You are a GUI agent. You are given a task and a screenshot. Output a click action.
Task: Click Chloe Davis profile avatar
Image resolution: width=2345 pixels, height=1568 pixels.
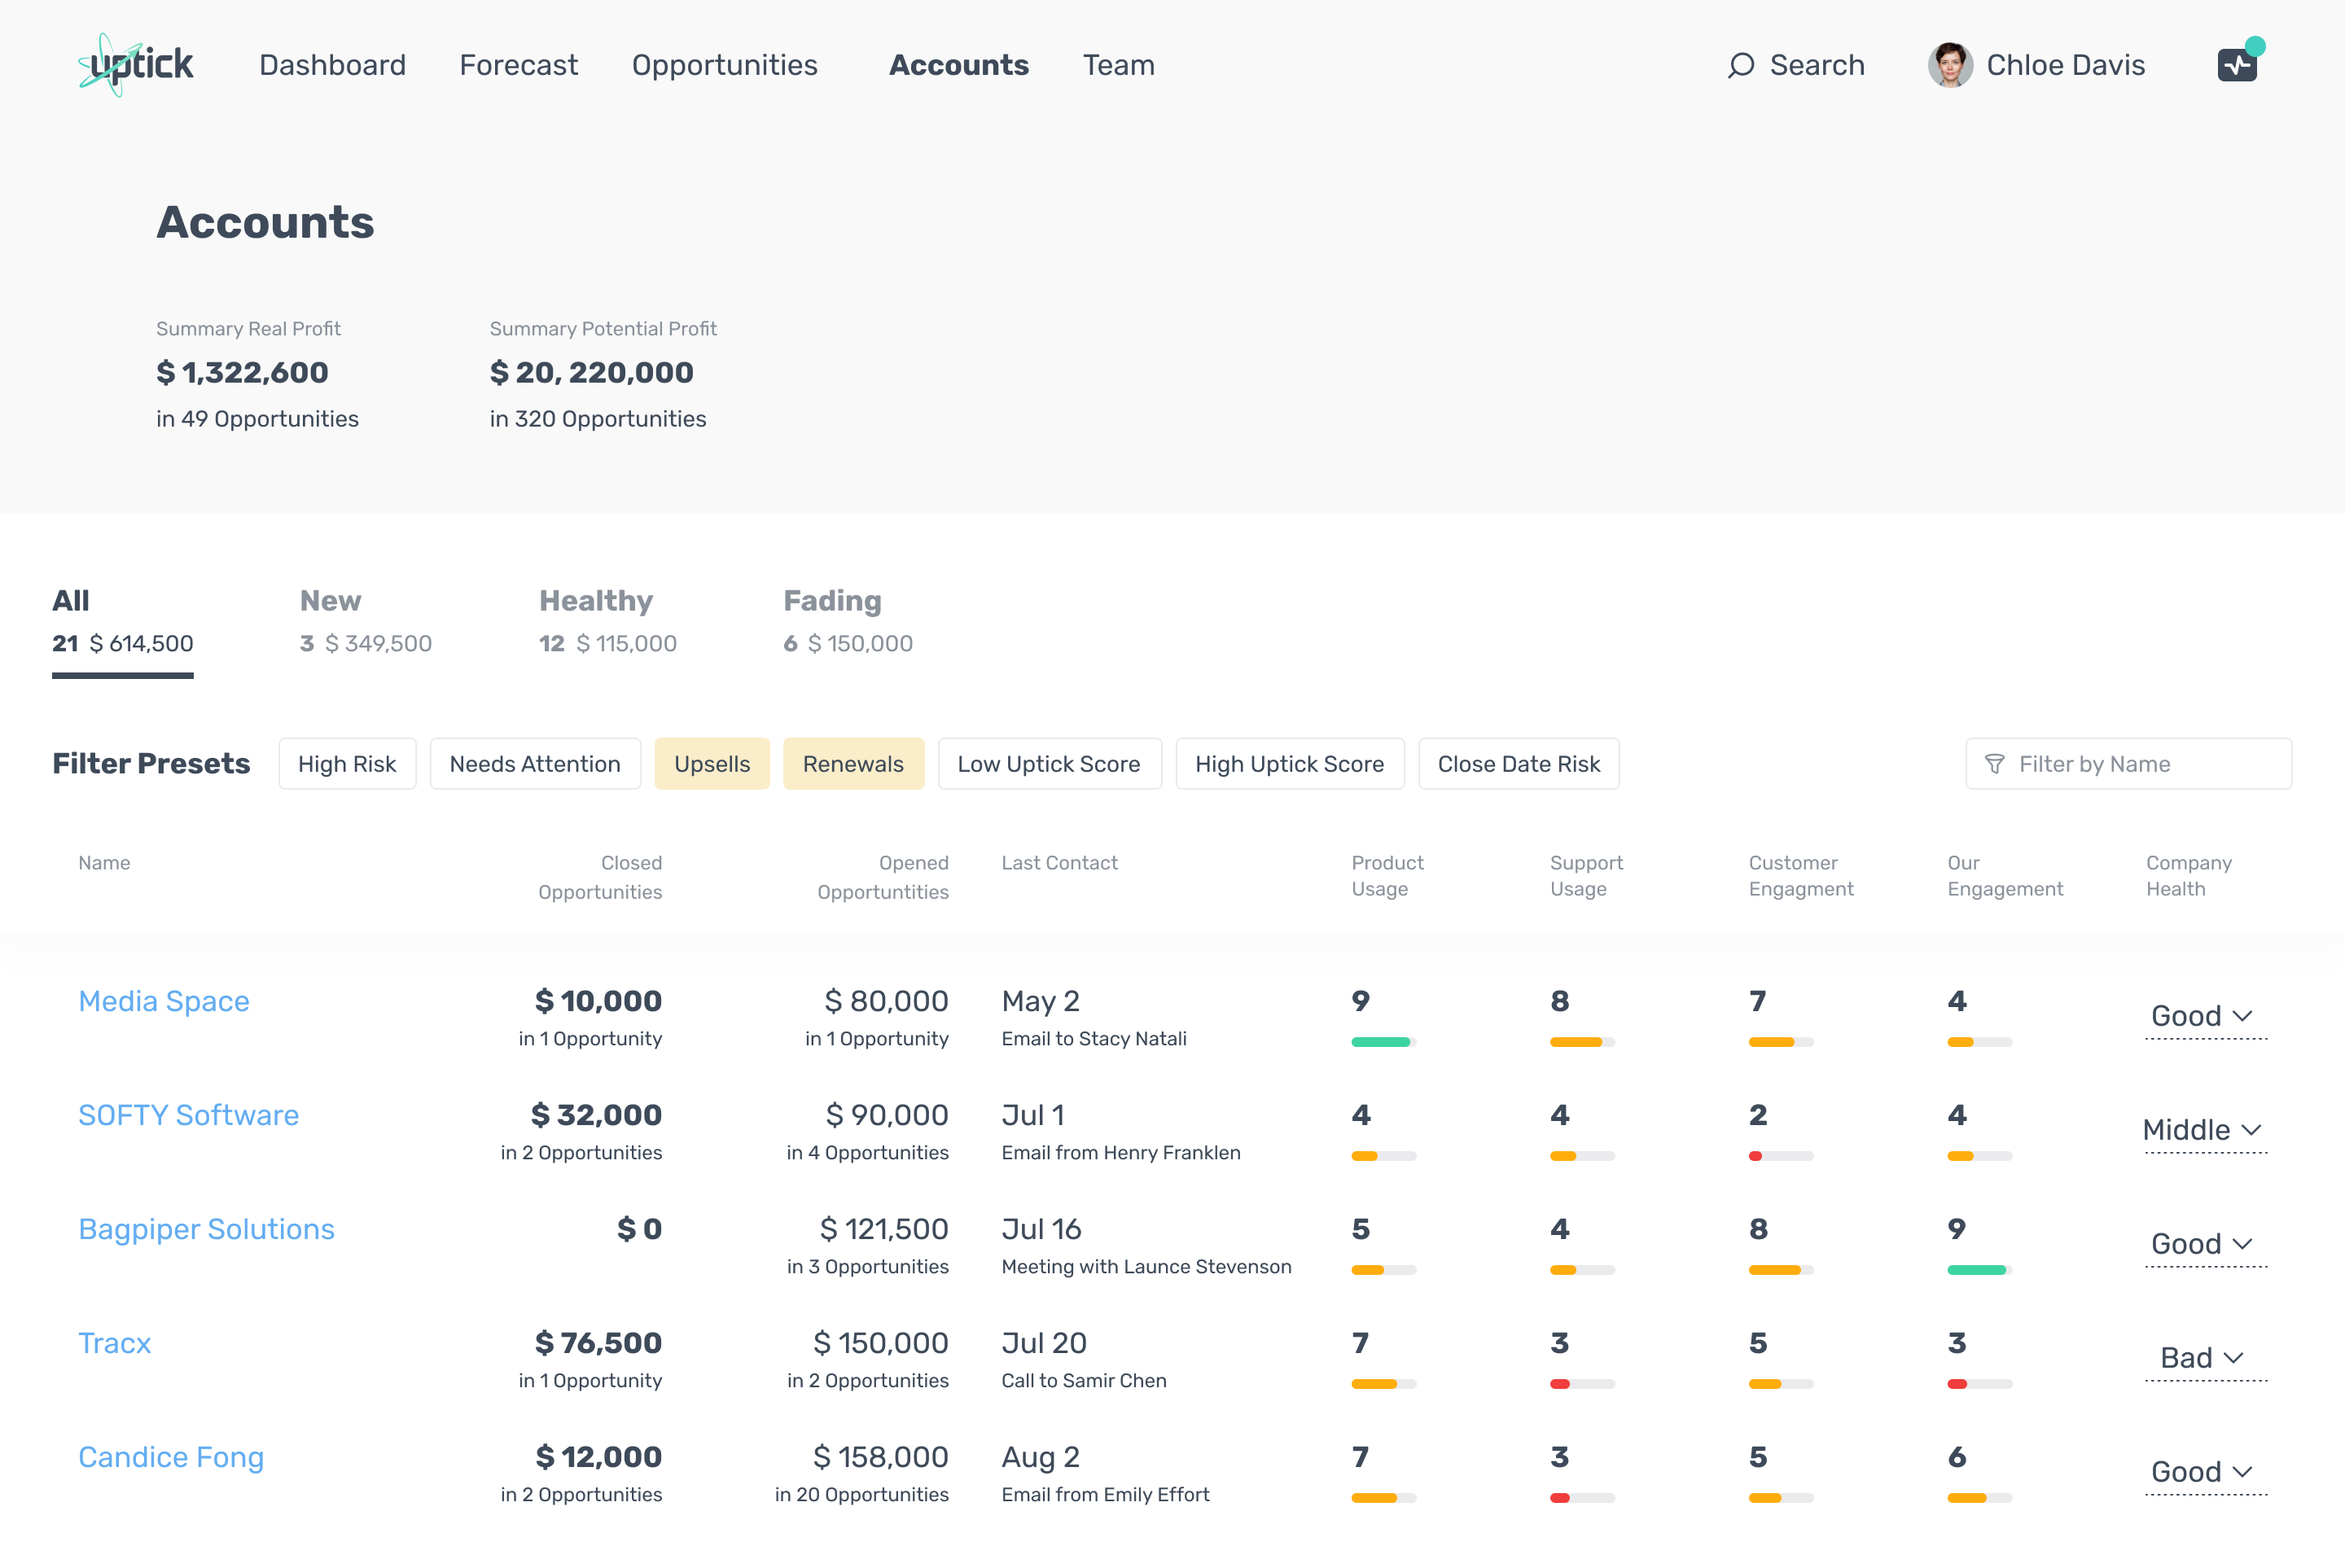click(x=1949, y=65)
